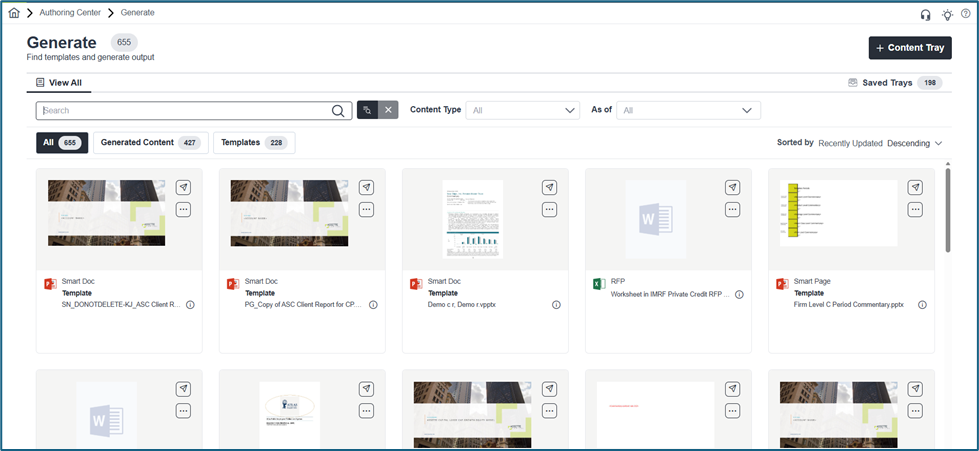Open help via the question mark icon
Viewport: 979px width, 451px height.
click(x=965, y=14)
